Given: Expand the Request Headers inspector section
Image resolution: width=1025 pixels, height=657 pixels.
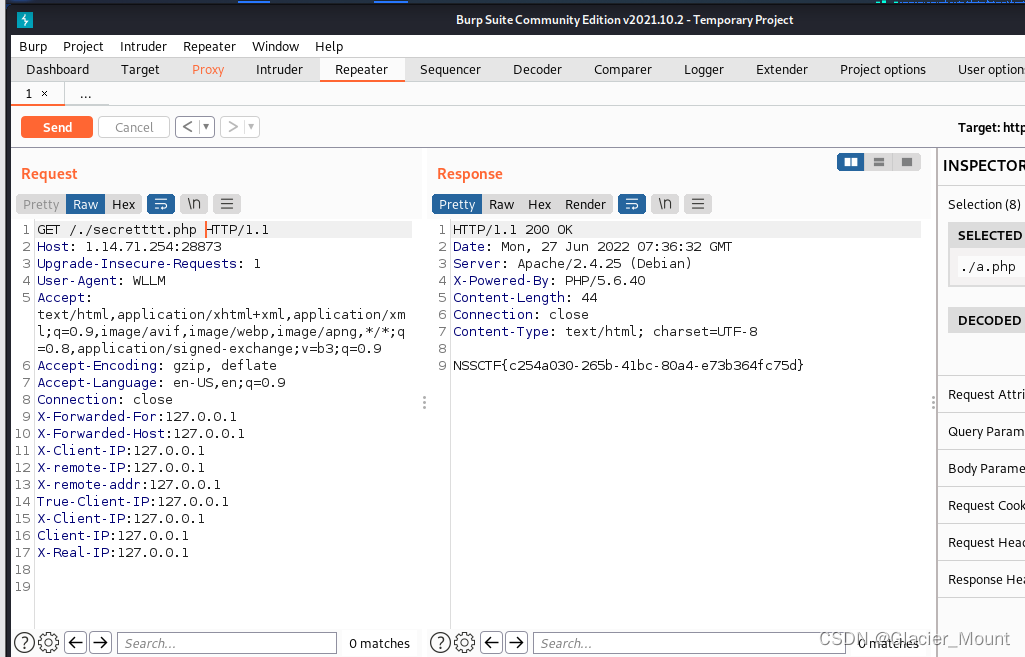Looking at the screenshot, I should pyautogui.click(x=991, y=542).
